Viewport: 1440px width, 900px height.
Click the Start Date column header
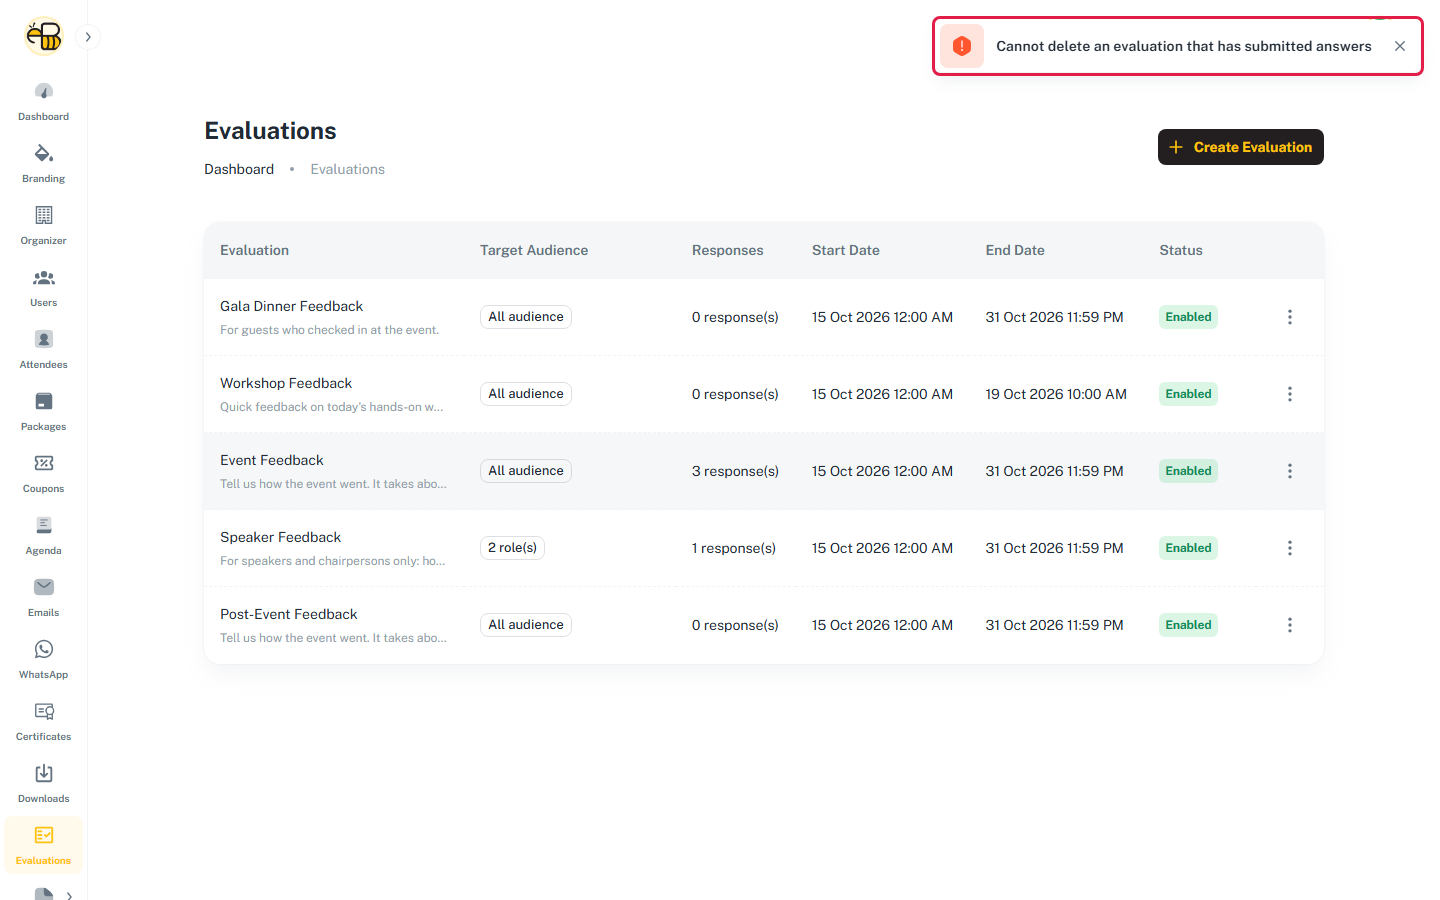click(846, 250)
